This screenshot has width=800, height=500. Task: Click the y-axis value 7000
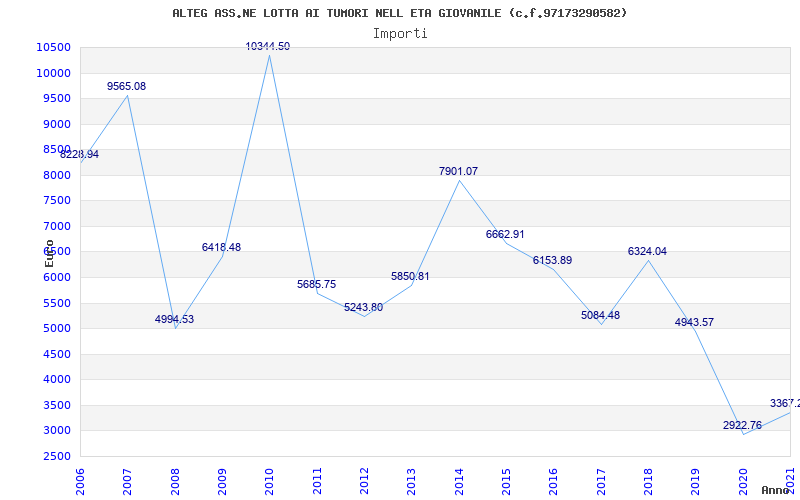[56, 226]
